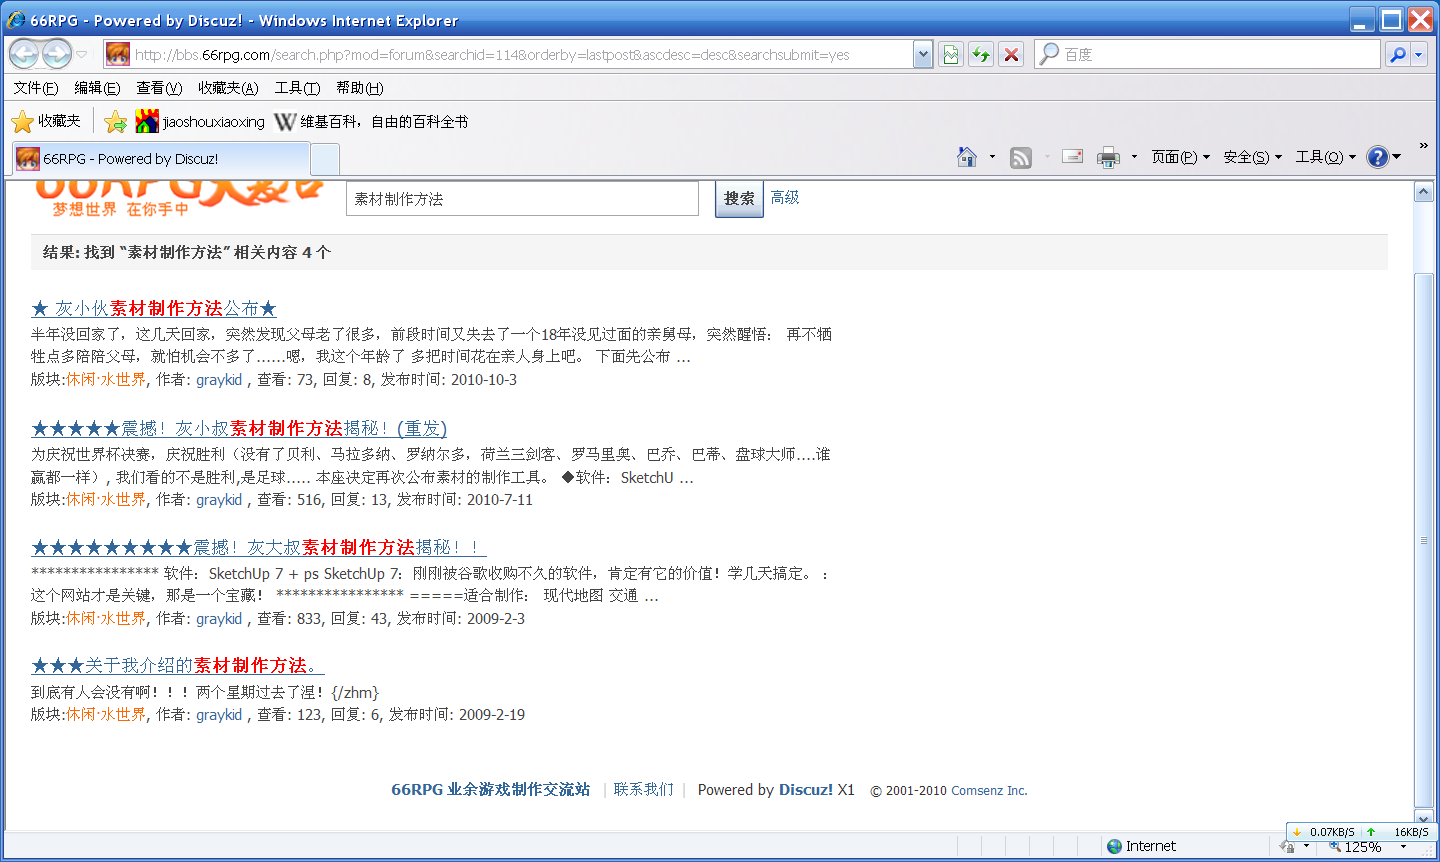Expand command bar overflow chevron
This screenshot has height=862, width=1440.
[1424, 146]
